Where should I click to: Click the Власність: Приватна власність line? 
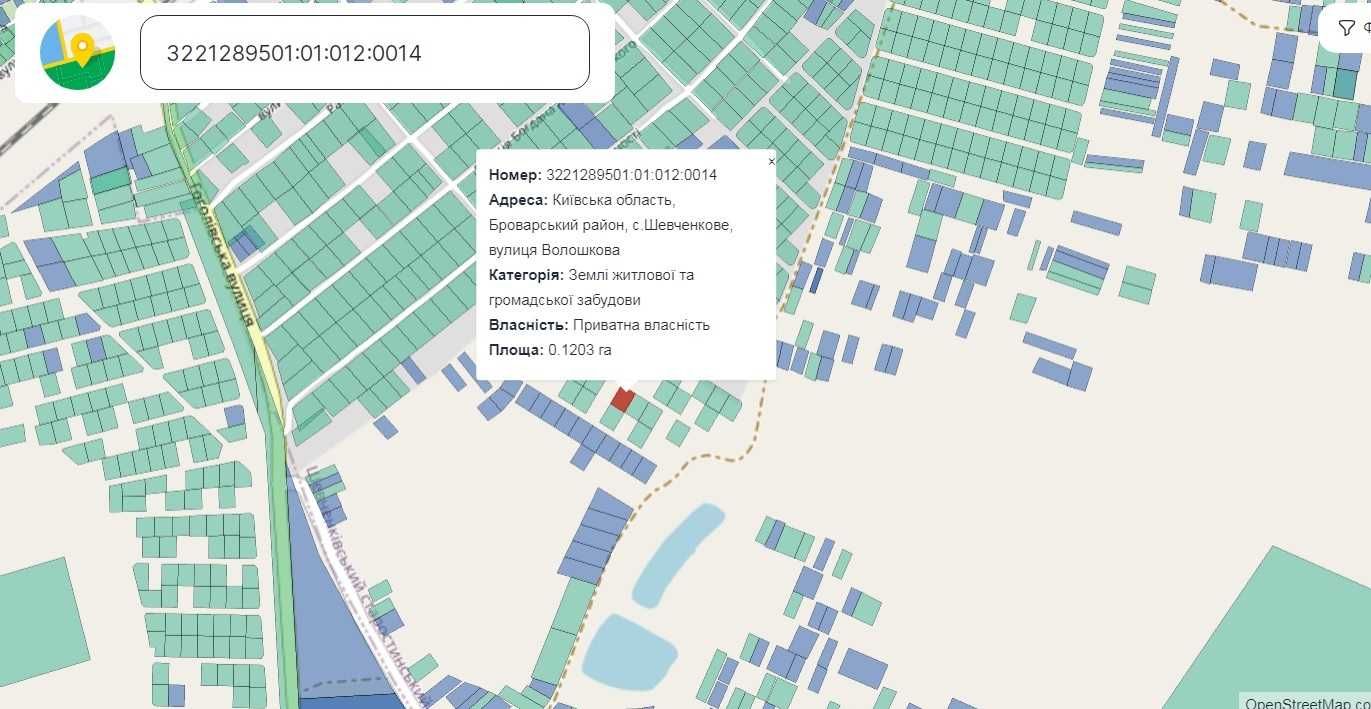click(599, 325)
